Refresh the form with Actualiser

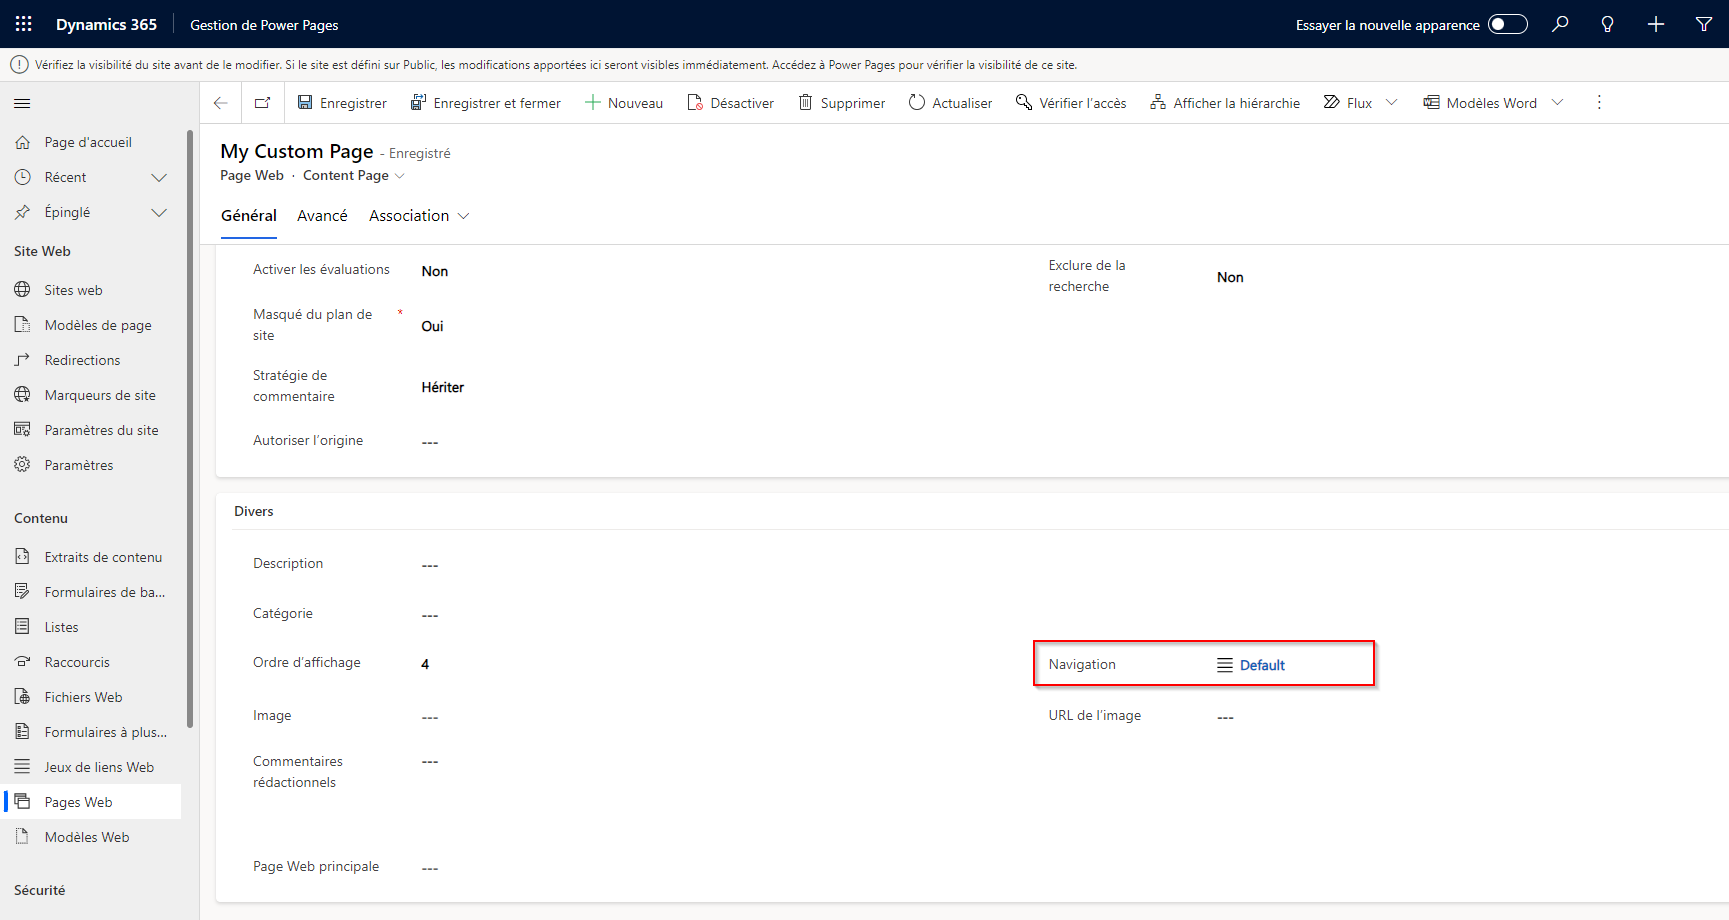pos(951,103)
